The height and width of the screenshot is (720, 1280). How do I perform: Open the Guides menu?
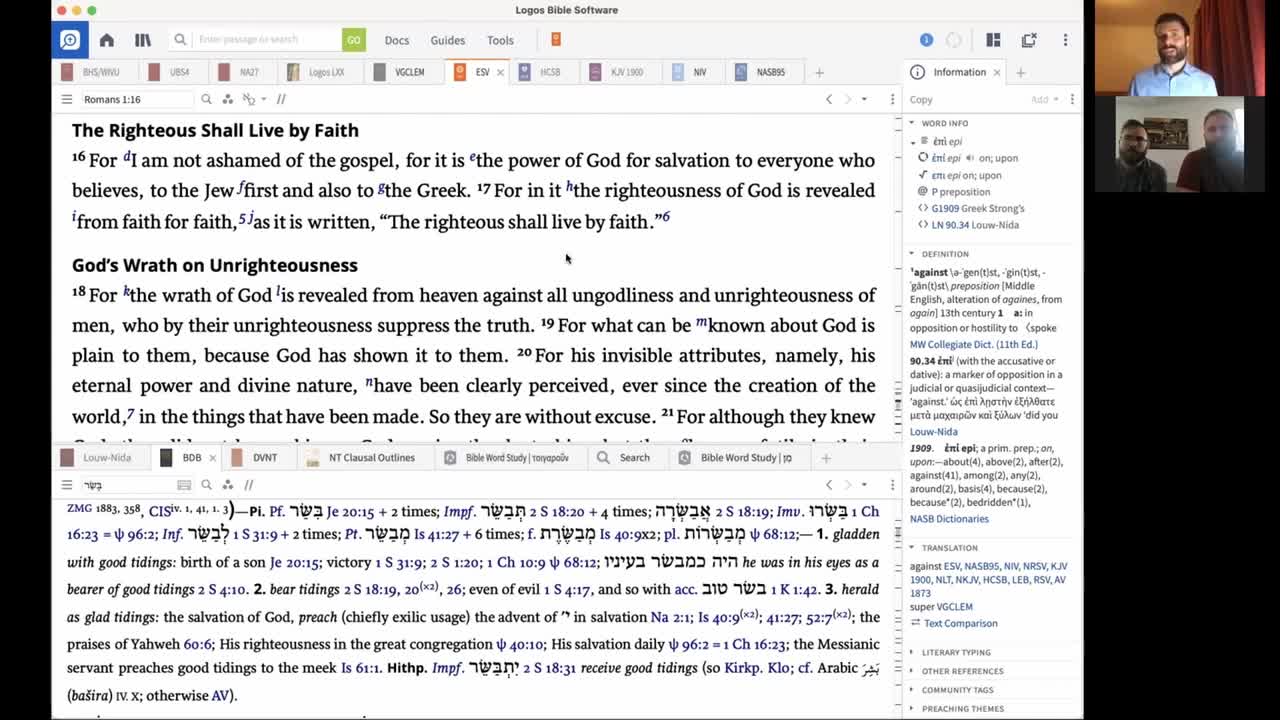448,40
